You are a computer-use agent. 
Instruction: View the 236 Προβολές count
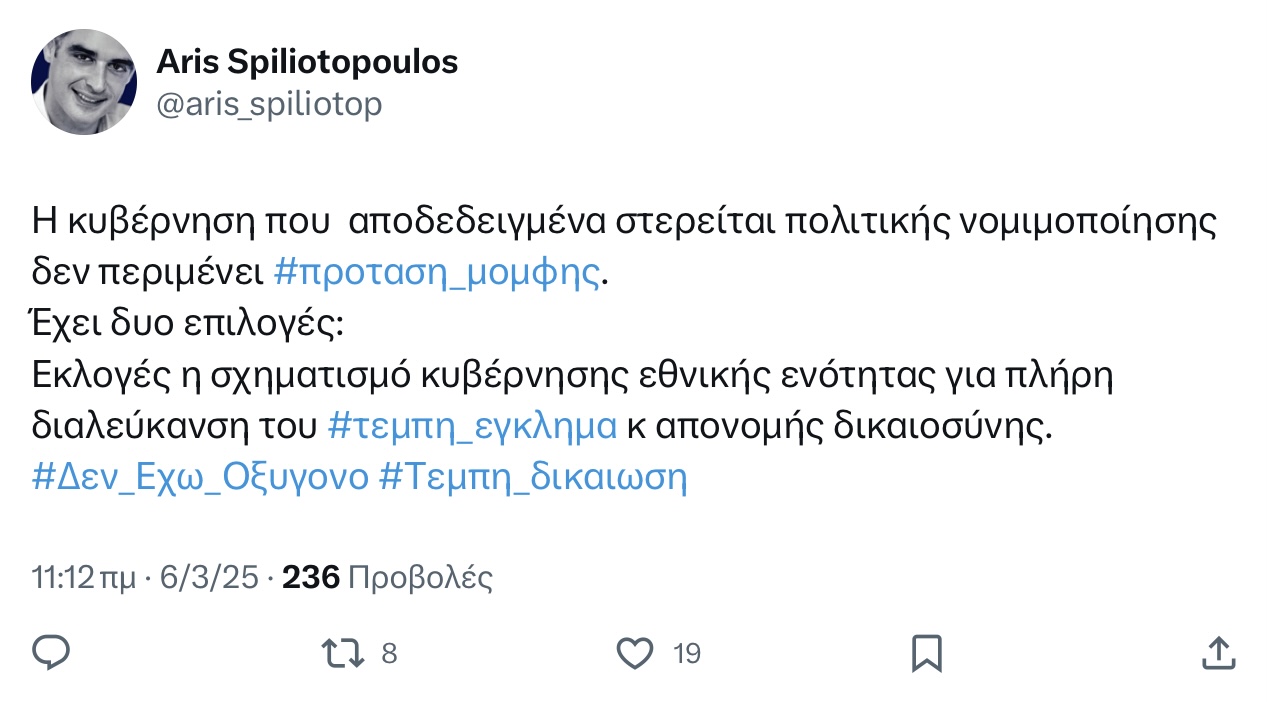pos(388,577)
